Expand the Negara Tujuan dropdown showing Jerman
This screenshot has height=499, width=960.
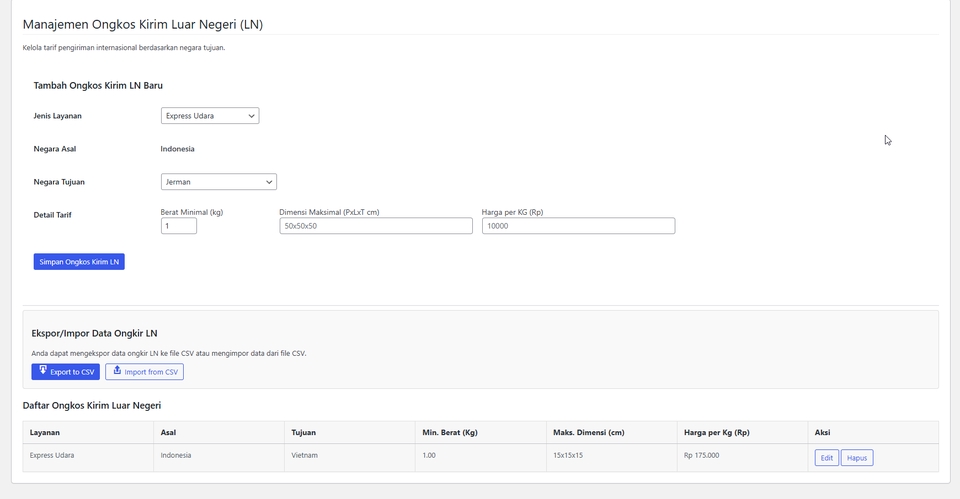pyautogui.click(x=219, y=182)
